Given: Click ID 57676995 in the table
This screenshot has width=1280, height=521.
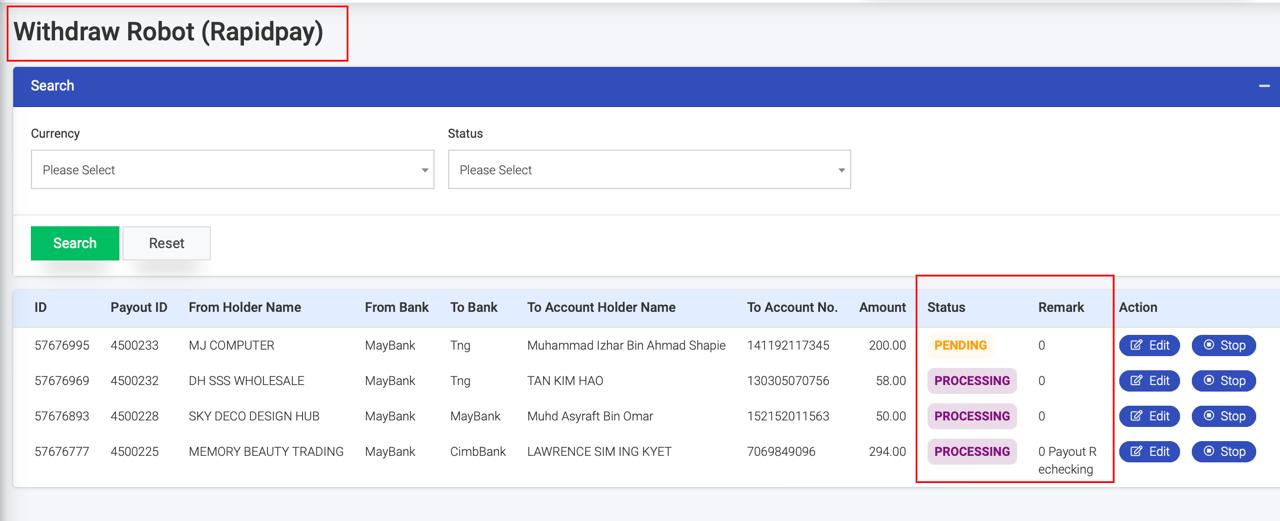Looking at the screenshot, I should pyautogui.click(x=62, y=345).
